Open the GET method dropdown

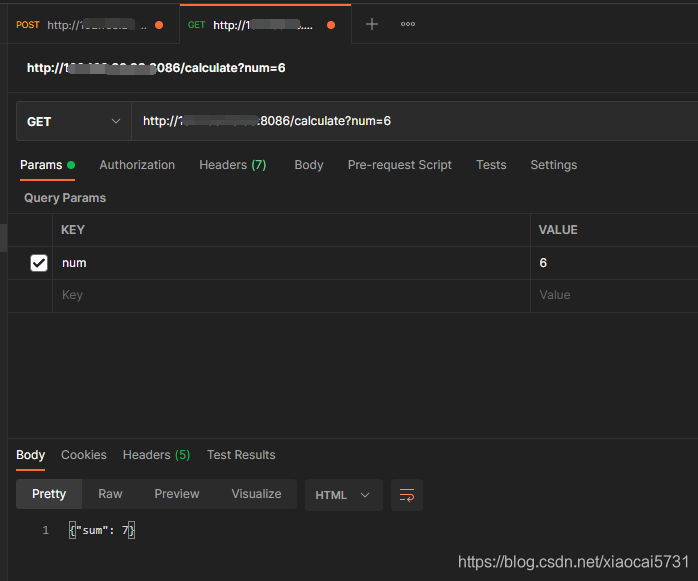tap(74, 121)
